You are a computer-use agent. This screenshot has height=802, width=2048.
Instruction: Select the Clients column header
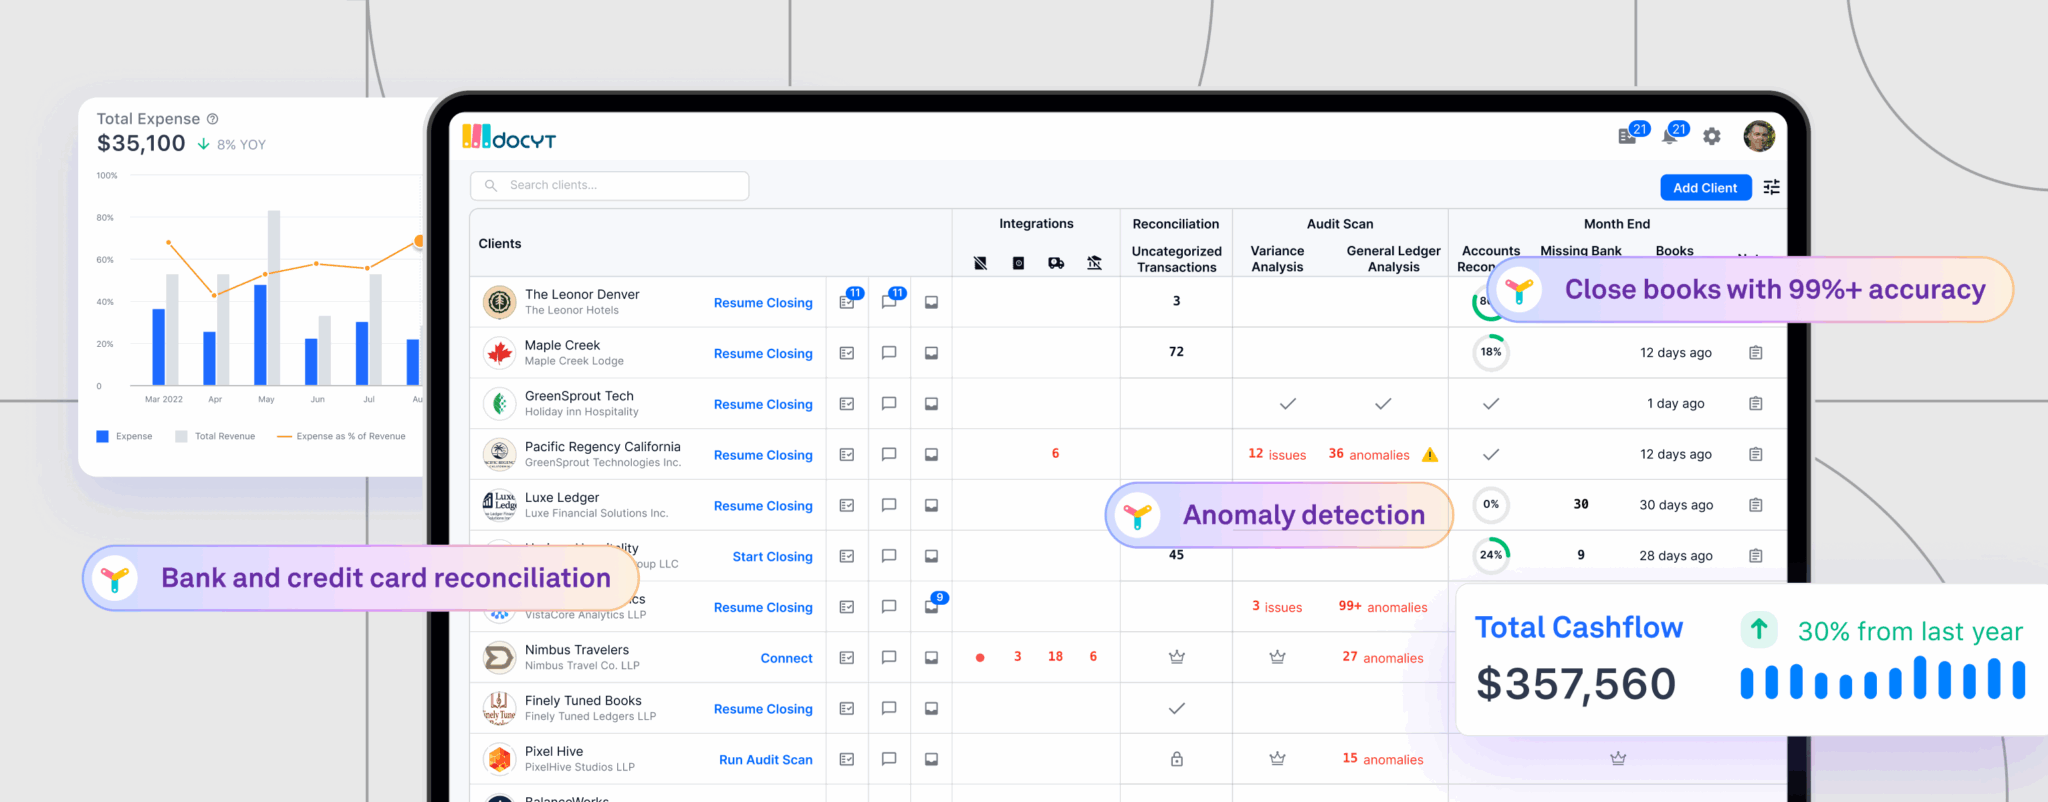pos(500,244)
